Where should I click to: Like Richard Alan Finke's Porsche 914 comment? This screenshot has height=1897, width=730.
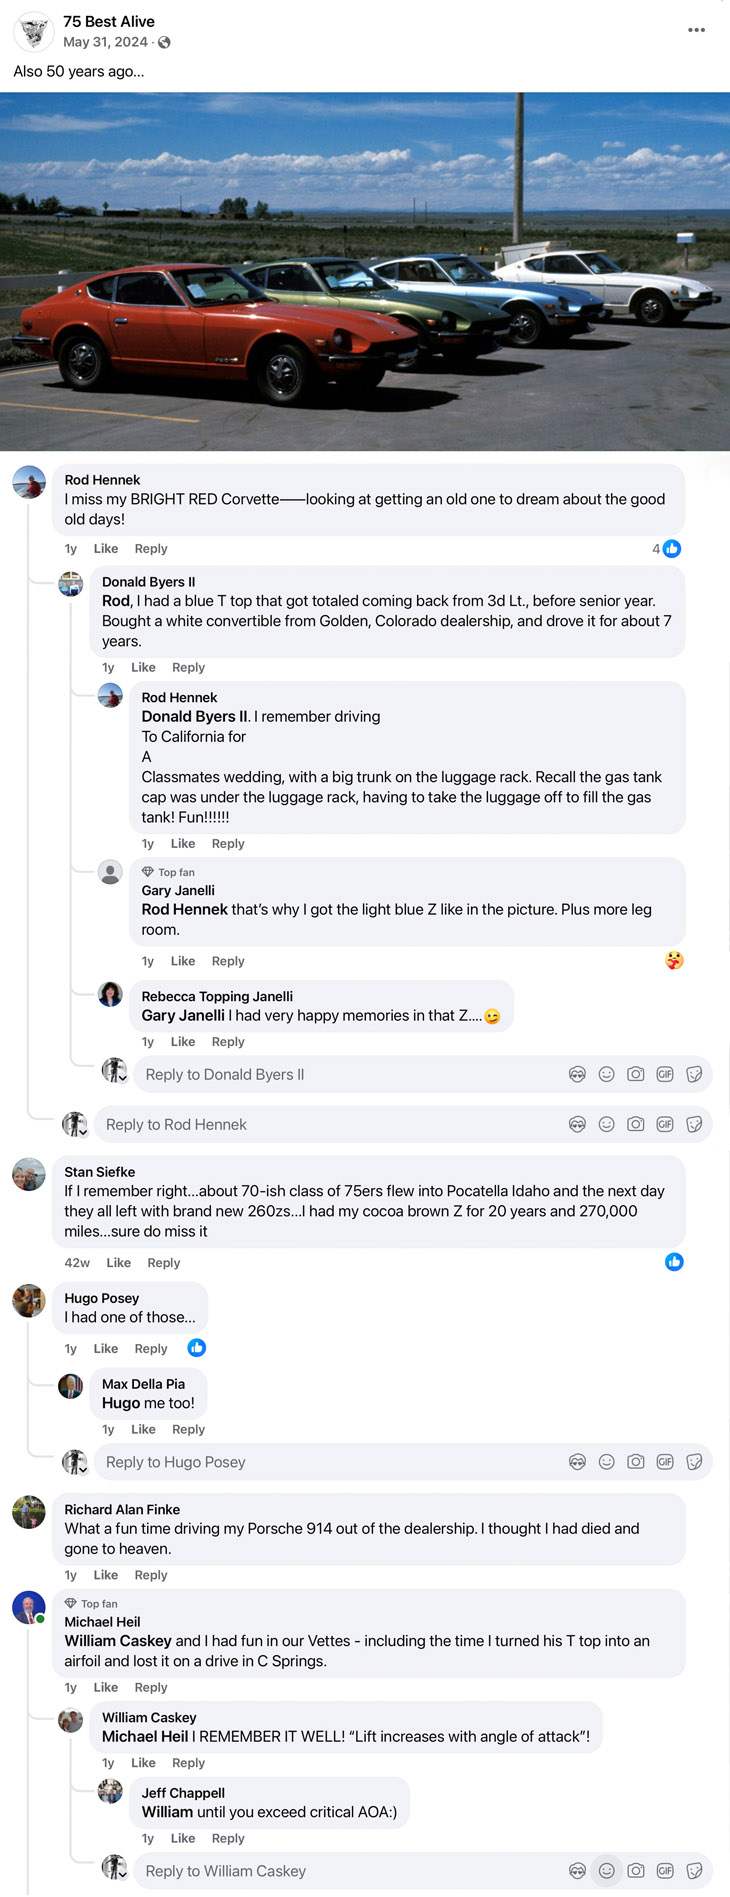[106, 1575]
